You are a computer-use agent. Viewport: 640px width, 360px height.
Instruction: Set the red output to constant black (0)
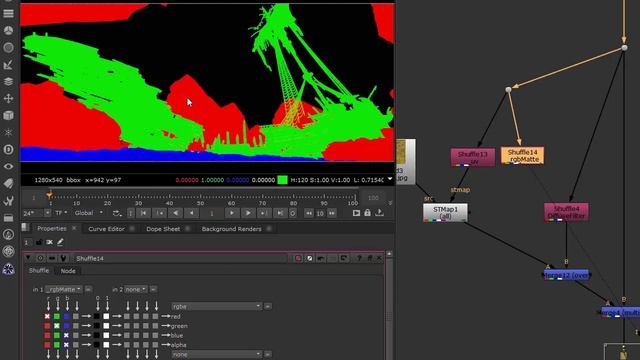tap(97, 316)
